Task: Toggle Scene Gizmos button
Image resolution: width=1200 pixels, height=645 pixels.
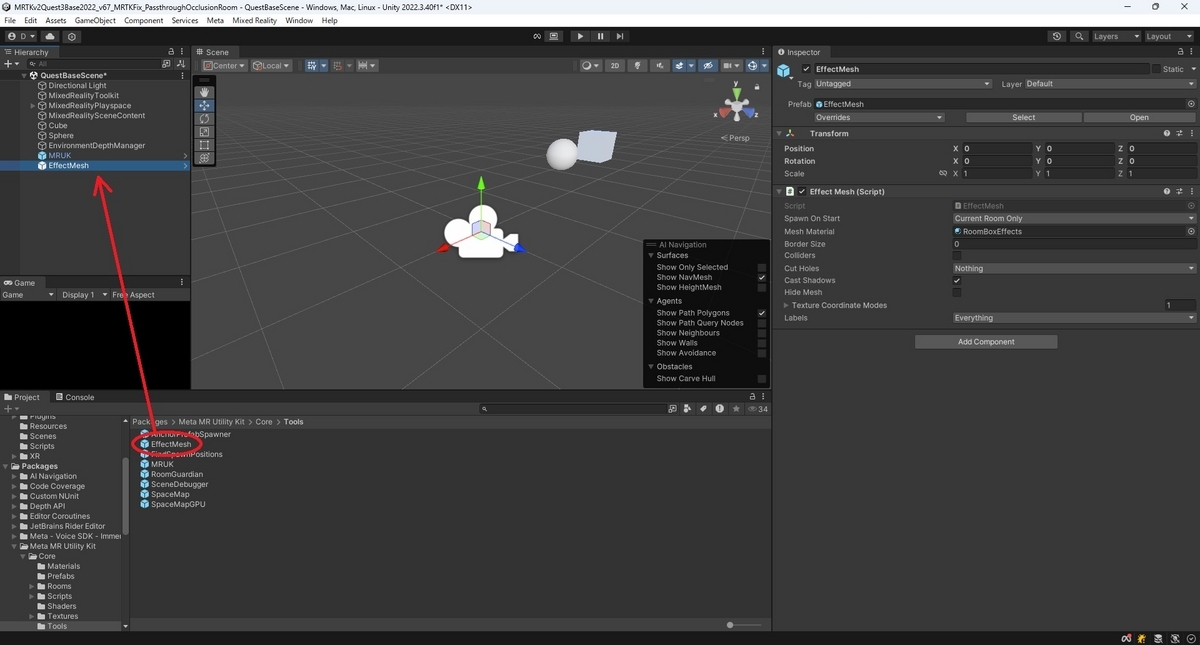Action: 752,66
